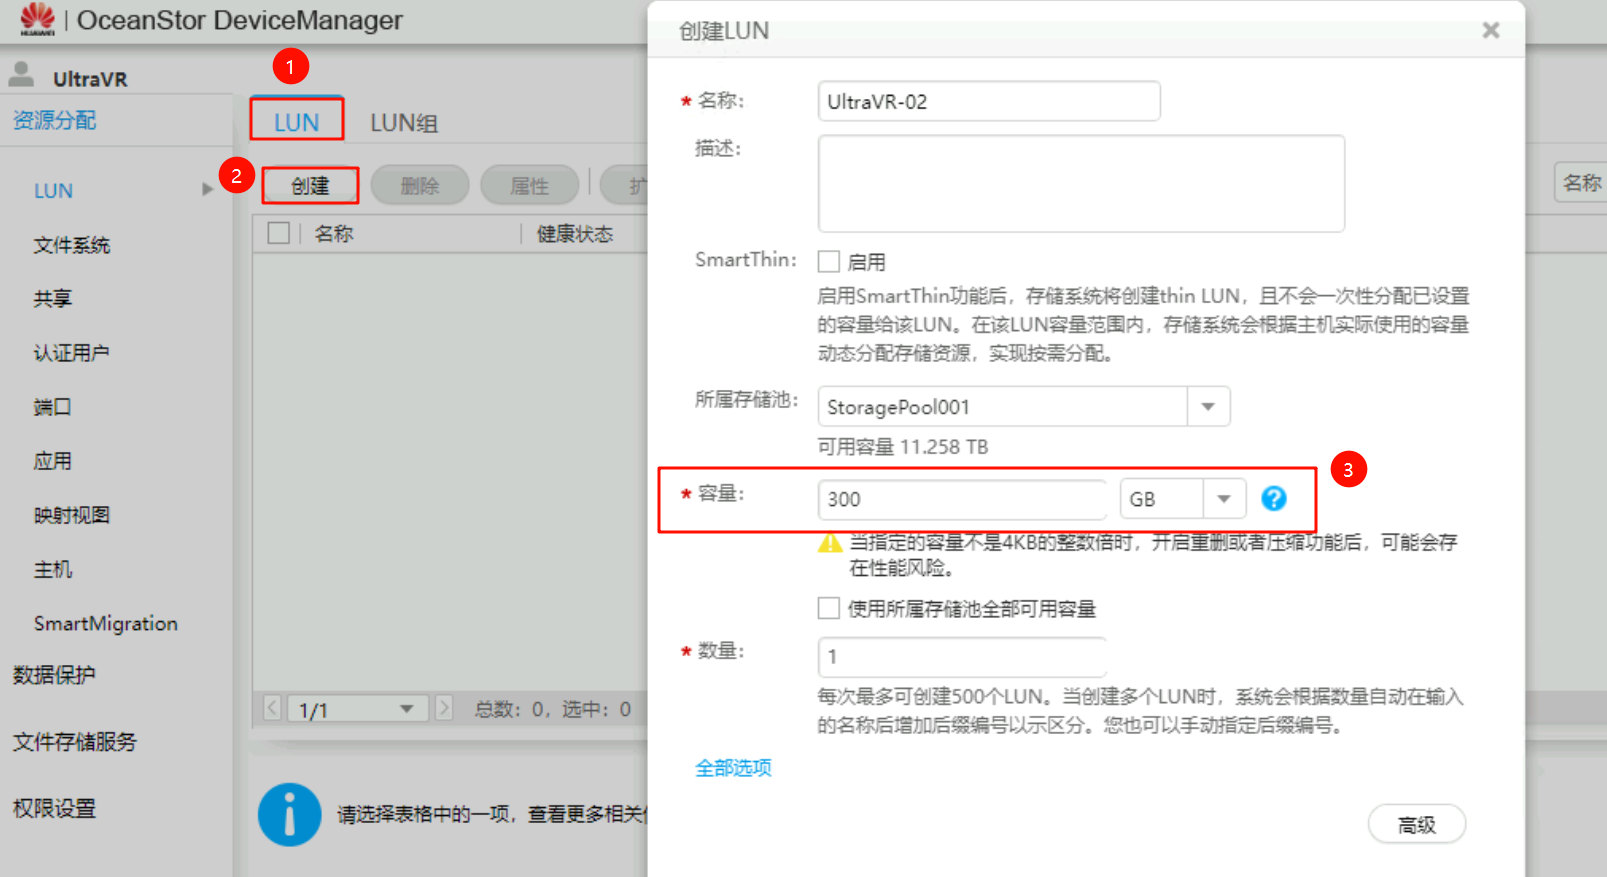Go to next page arrow in pager
Image resolution: width=1607 pixels, height=877 pixels.
pyautogui.click(x=445, y=708)
